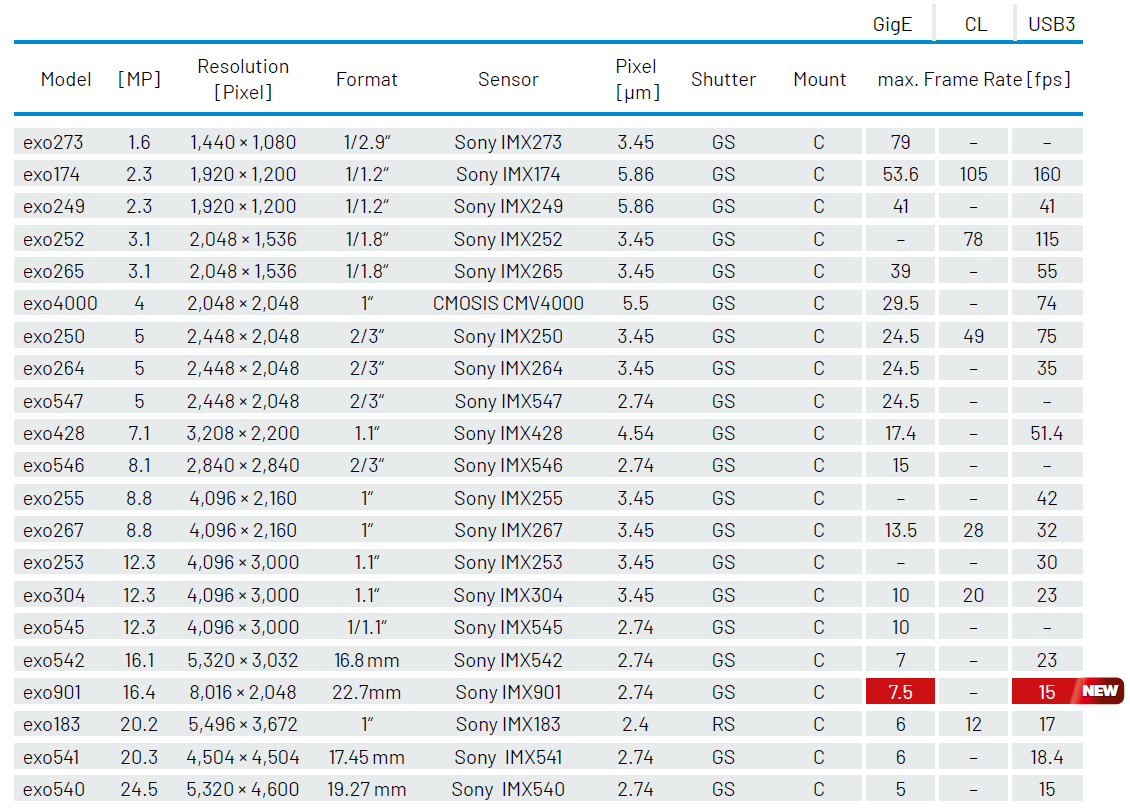Viewport: 1130px width, 812px height.
Task: Select the exo542 model name
Action: coord(53,660)
